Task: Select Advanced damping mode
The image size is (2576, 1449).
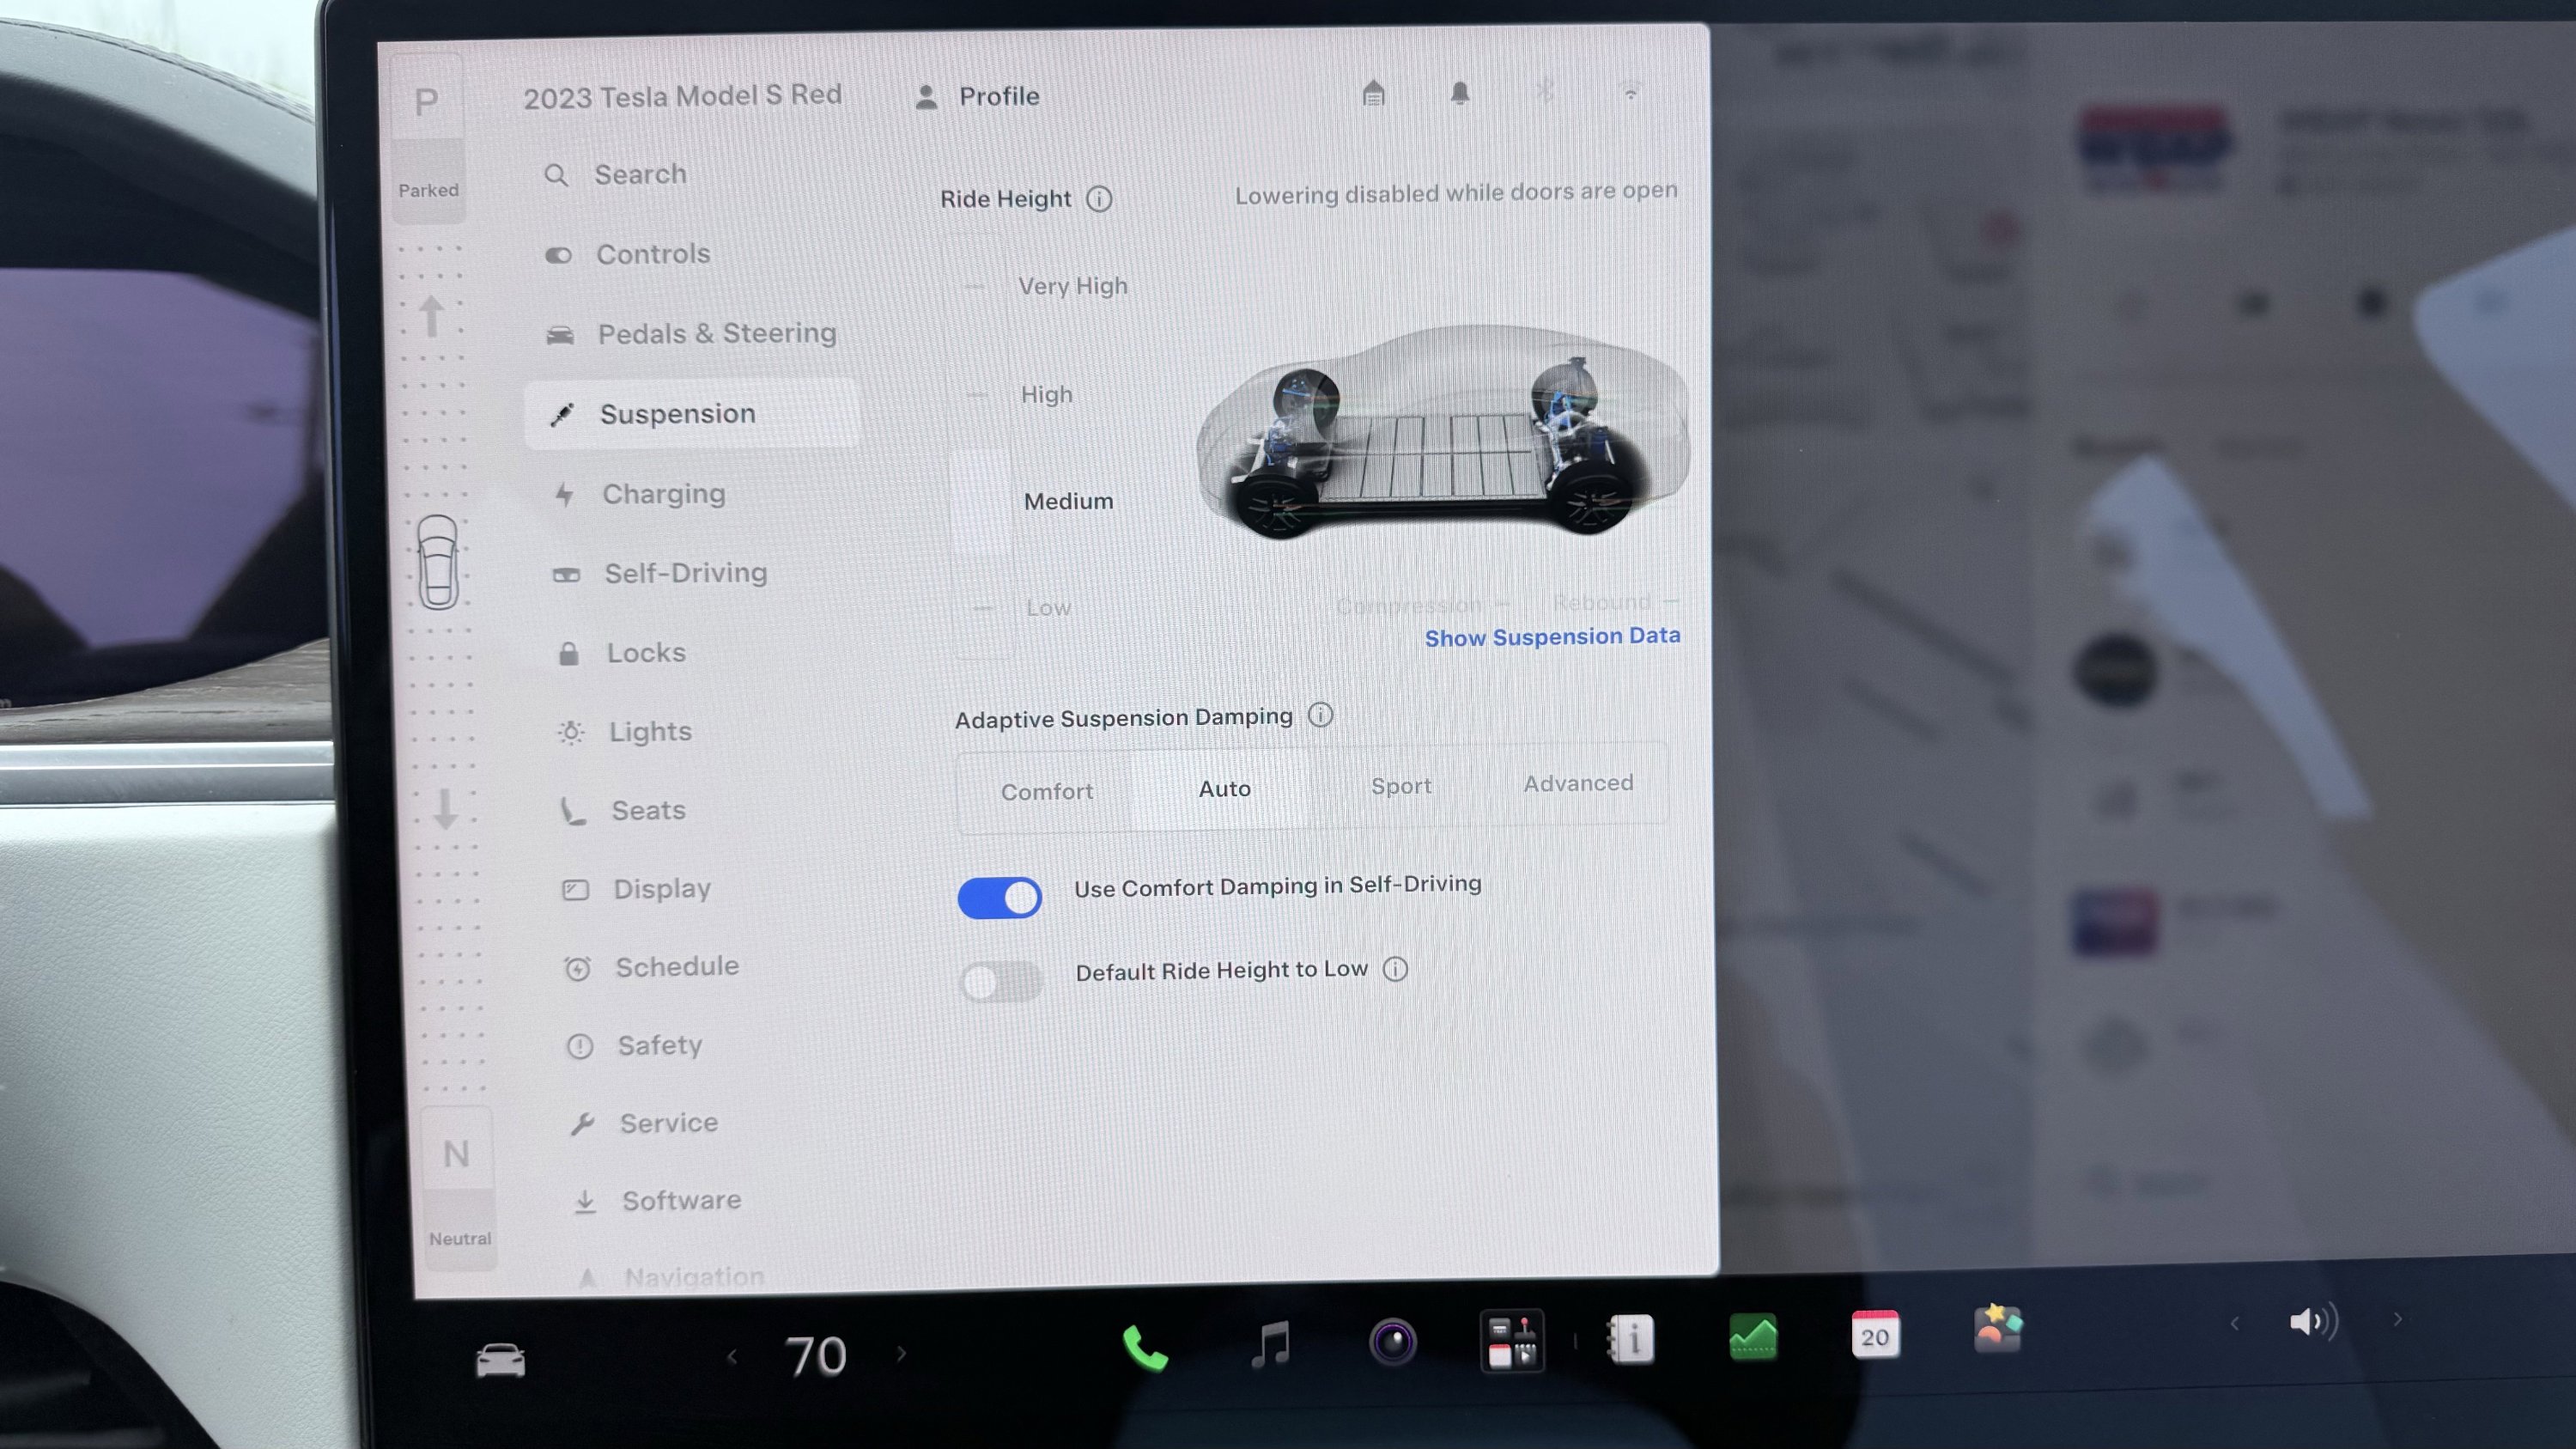Action: point(1578,783)
